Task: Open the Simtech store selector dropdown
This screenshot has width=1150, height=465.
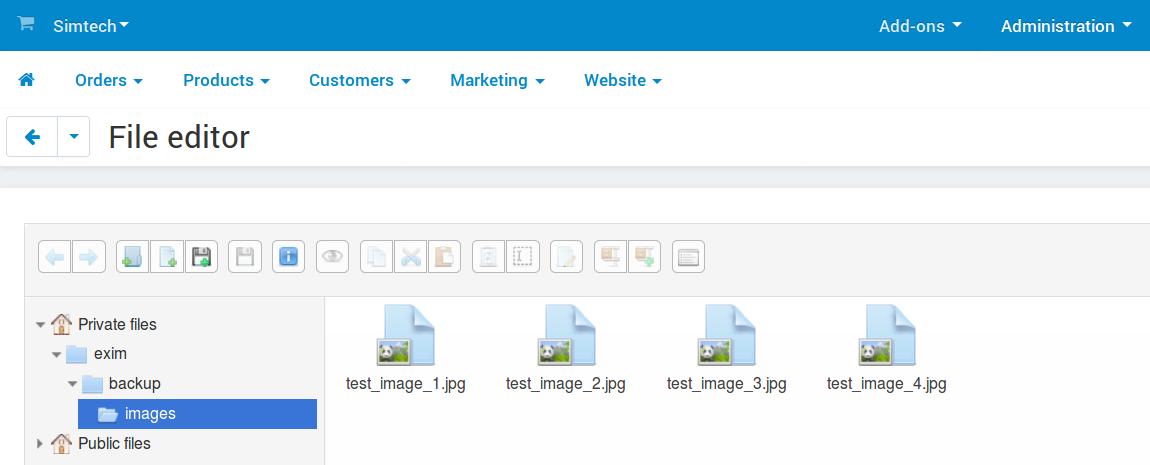Action: 91,26
